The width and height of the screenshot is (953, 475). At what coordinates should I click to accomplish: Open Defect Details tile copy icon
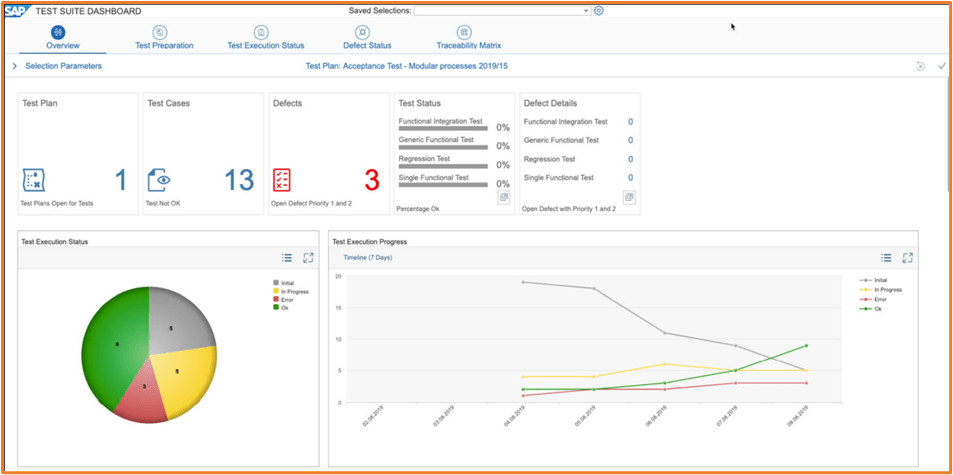pyautogui.click(x=629, y=198)
